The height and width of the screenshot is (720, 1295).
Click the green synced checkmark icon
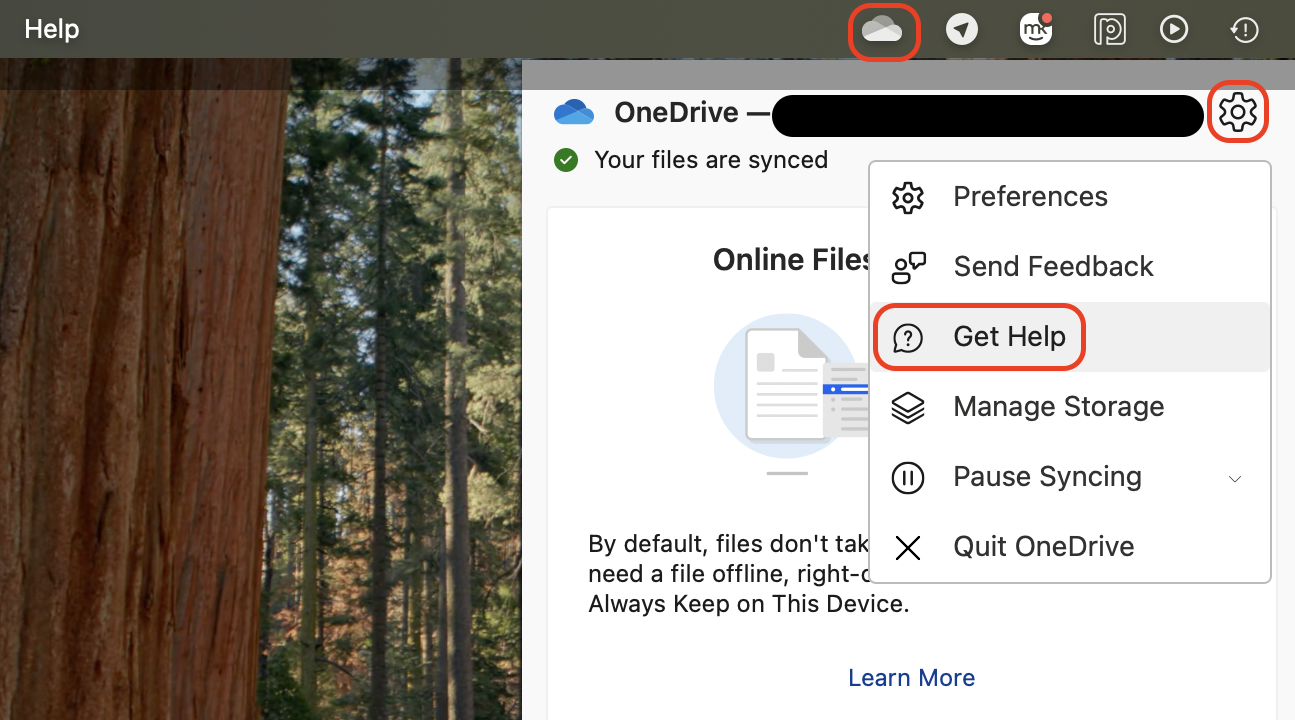pyautogui.click(x=566, y=159)
